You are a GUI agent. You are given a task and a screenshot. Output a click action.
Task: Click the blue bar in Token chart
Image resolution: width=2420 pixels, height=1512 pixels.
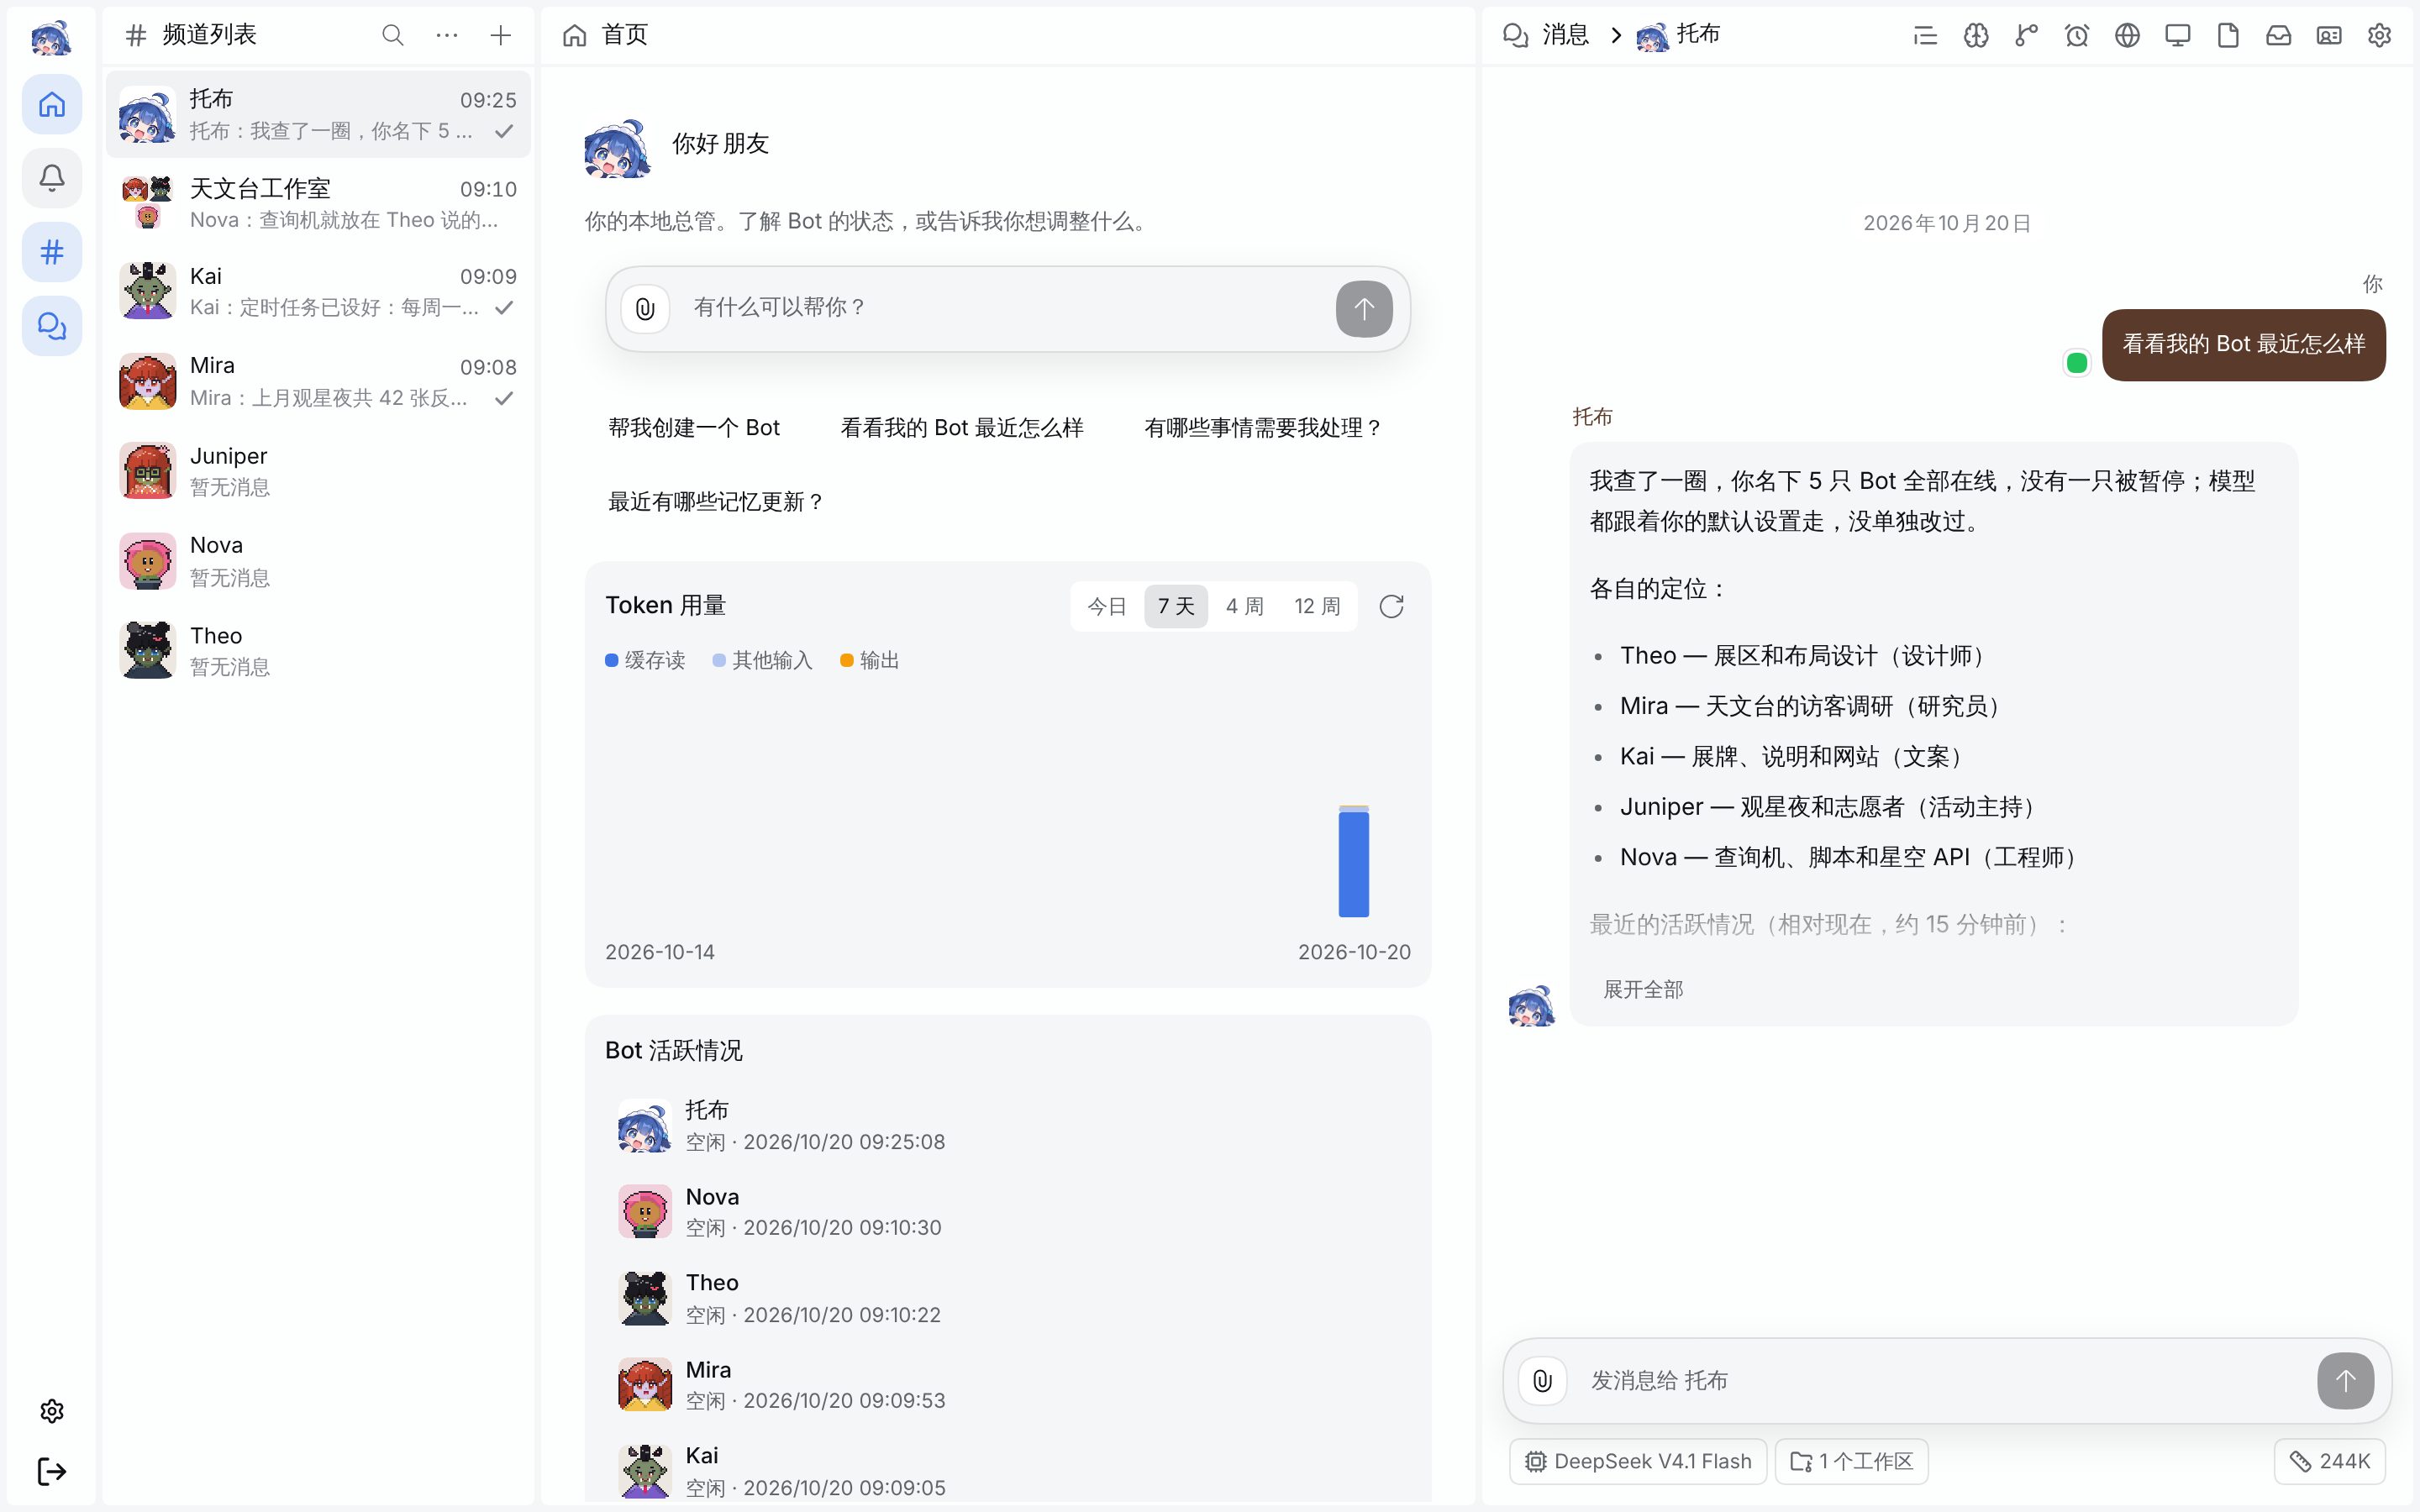[x=1353, y=863]
